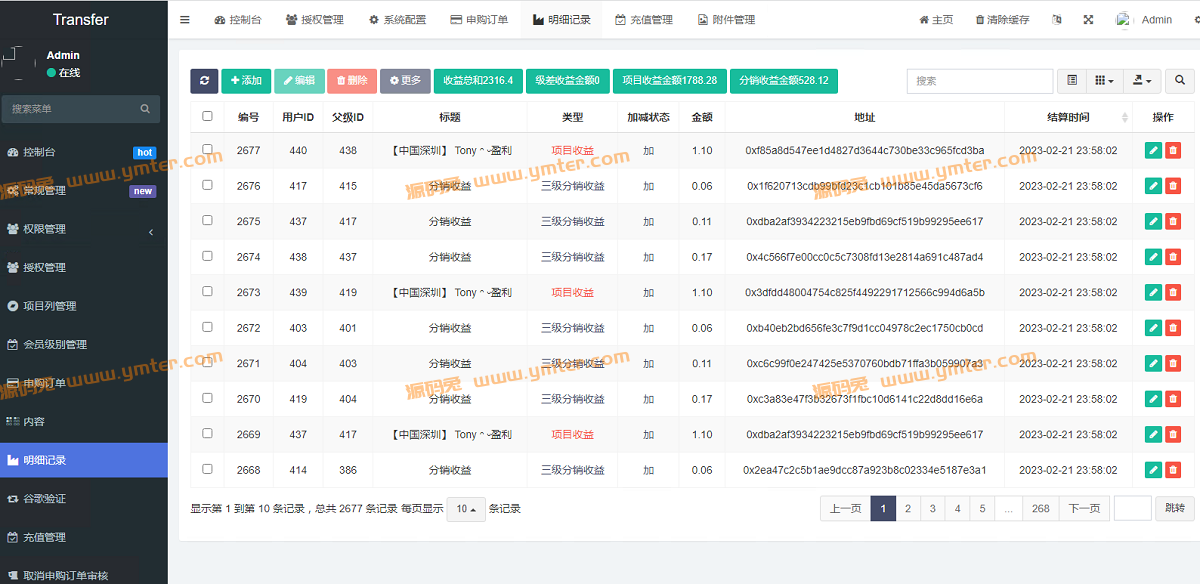Open 谷歌验证 in sidebar
The width and height of the screenshot is (1200, 584).
pos(84,498)
